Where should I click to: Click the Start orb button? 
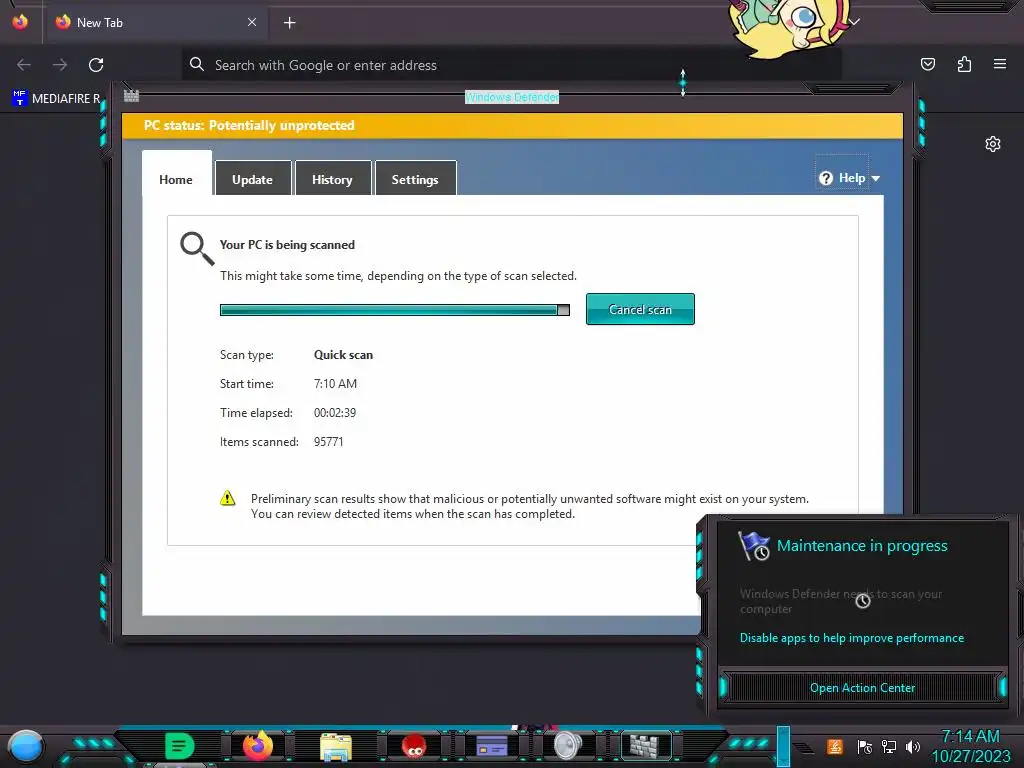pos(25,746)
